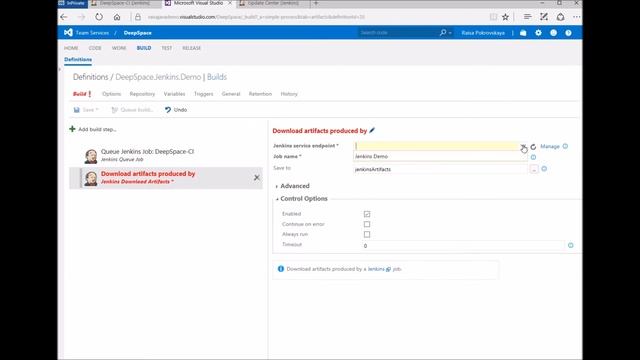Remove the Download artifacts step with X

[x=257, y=178]
